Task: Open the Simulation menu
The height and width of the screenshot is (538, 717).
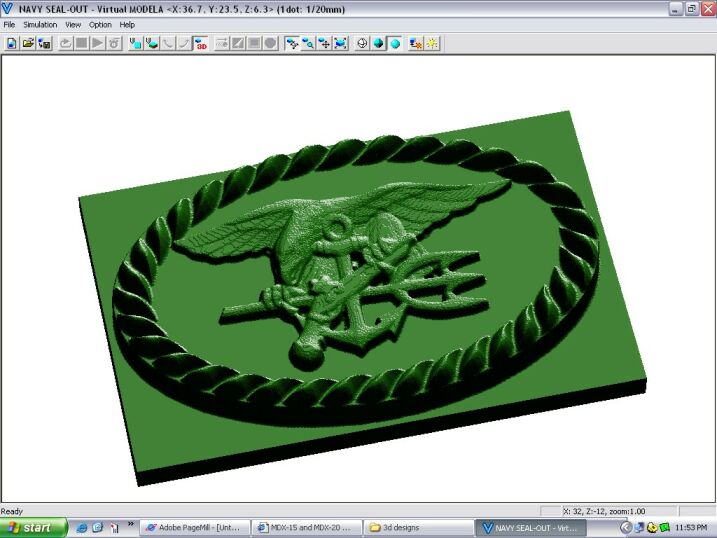Action: click(40, 24)
